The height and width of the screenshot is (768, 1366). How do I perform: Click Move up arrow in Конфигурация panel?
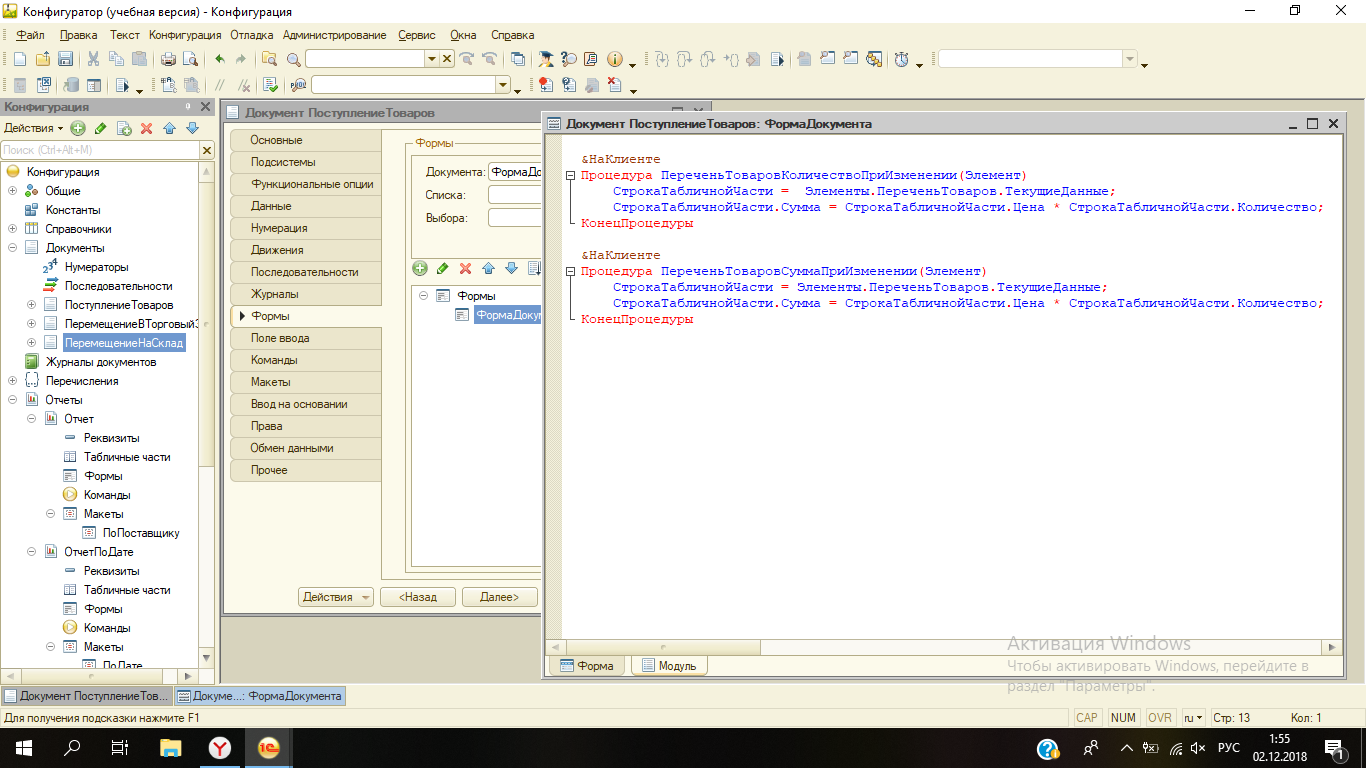pyautogui.click(x=169, y=128)
